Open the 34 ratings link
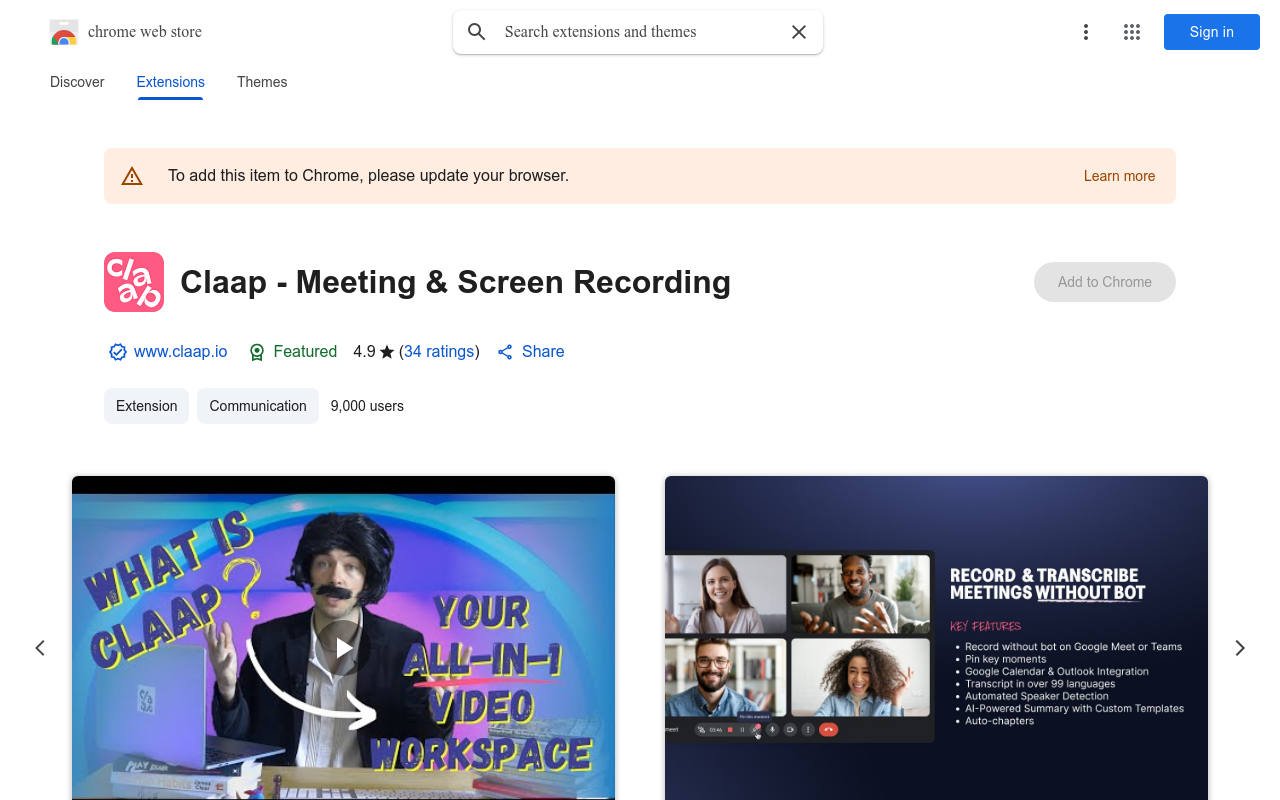 pyautogui.click(x=439, y=352)
